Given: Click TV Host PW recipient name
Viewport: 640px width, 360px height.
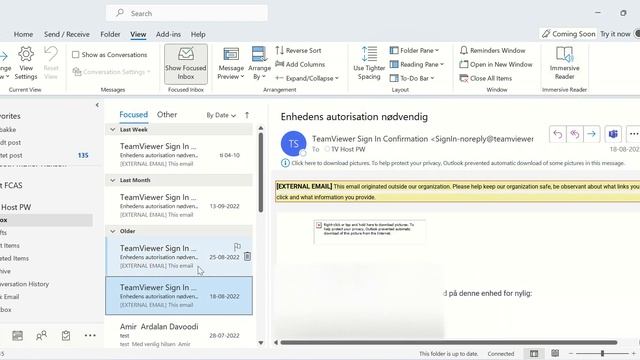Looking at the screenshot, I should (348, 149).
